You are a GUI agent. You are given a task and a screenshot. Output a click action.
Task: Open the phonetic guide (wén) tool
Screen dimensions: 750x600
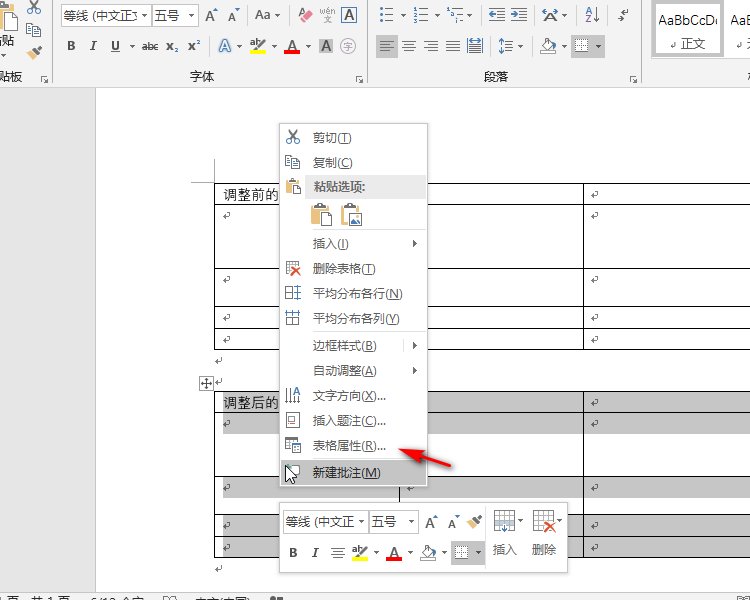pyautogui.click(x=327, y=15)
